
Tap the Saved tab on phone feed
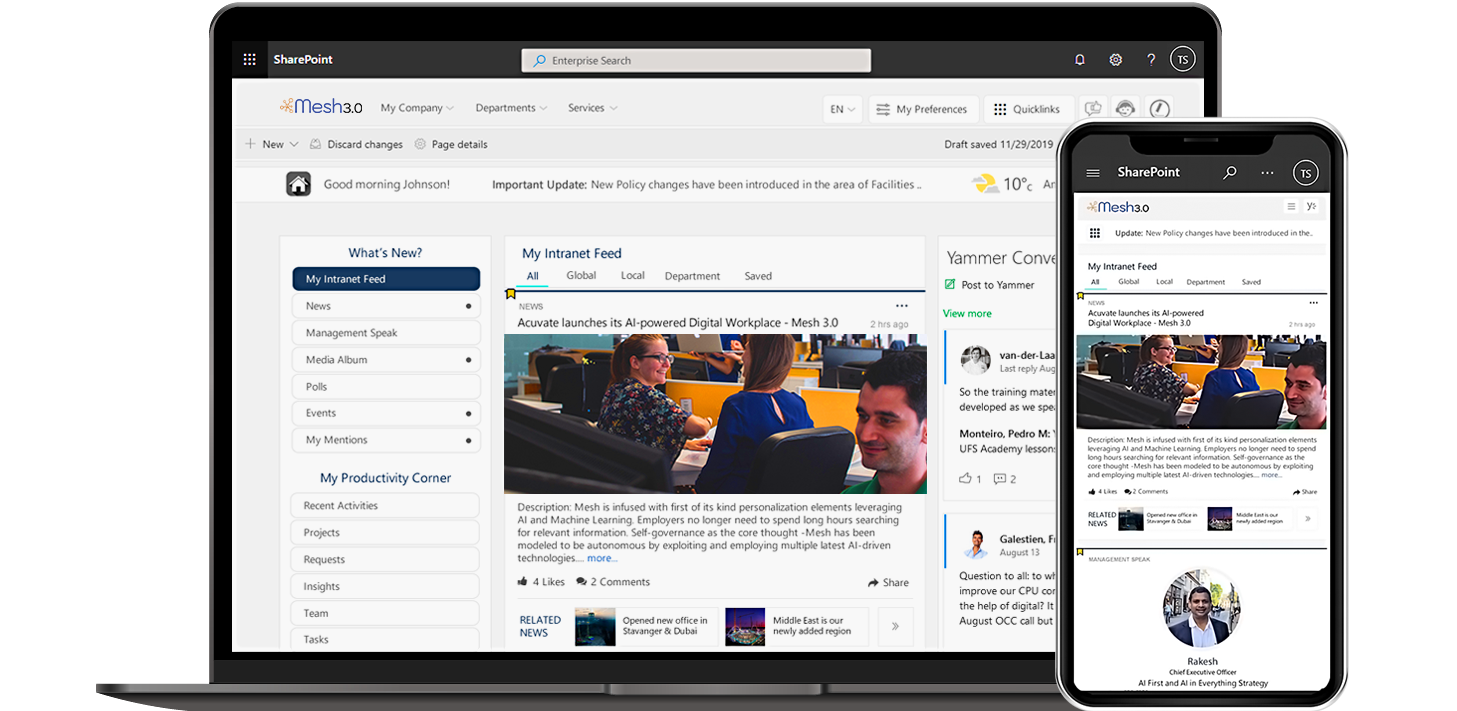click(x=1251, y=282)
